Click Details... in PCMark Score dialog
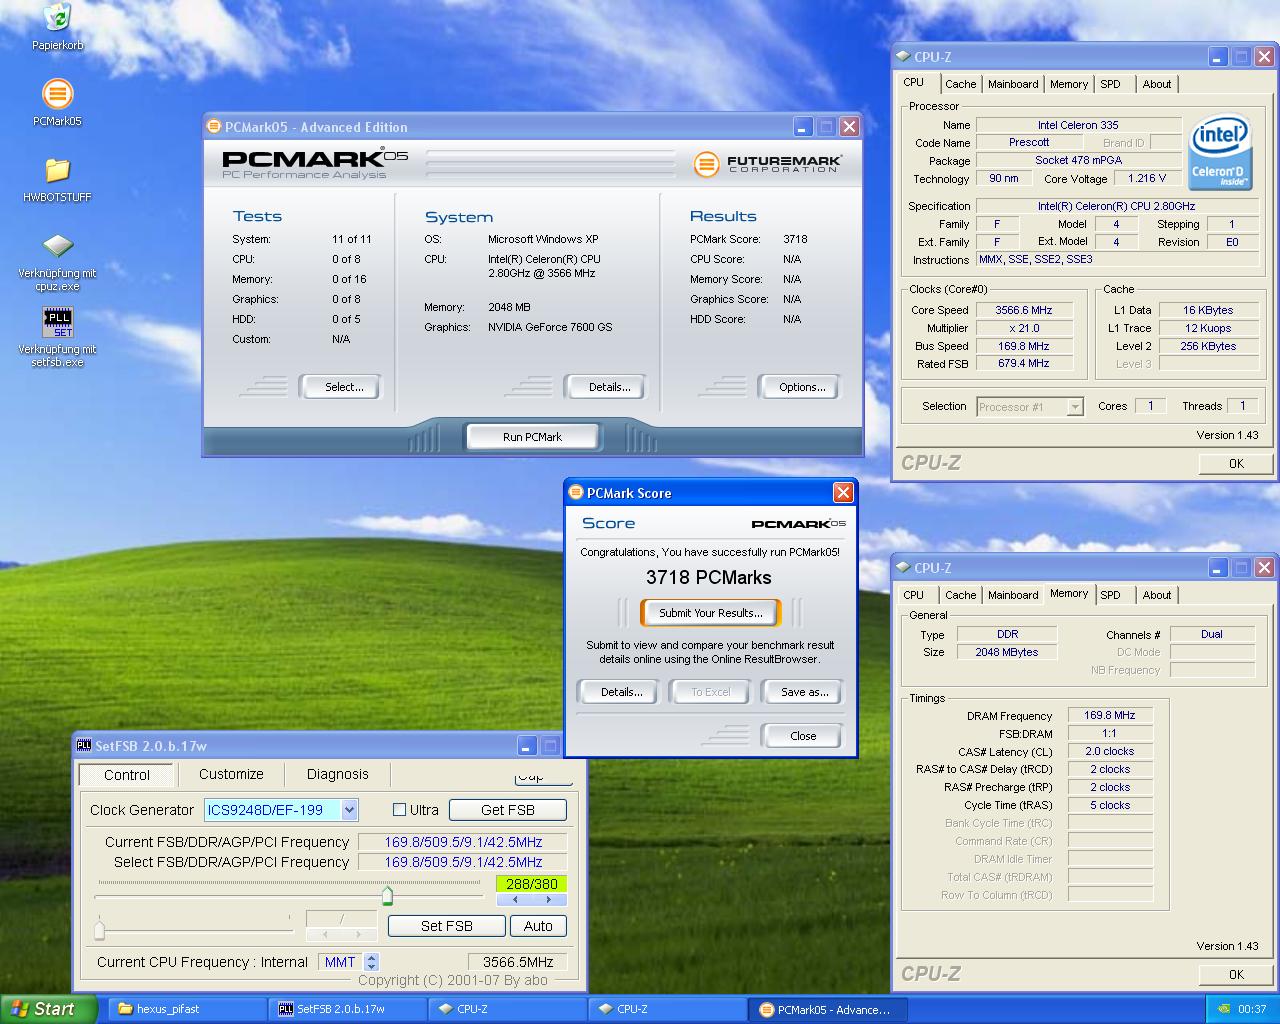The height and width of the screenshot is (1024, 1280). point(621,692)
